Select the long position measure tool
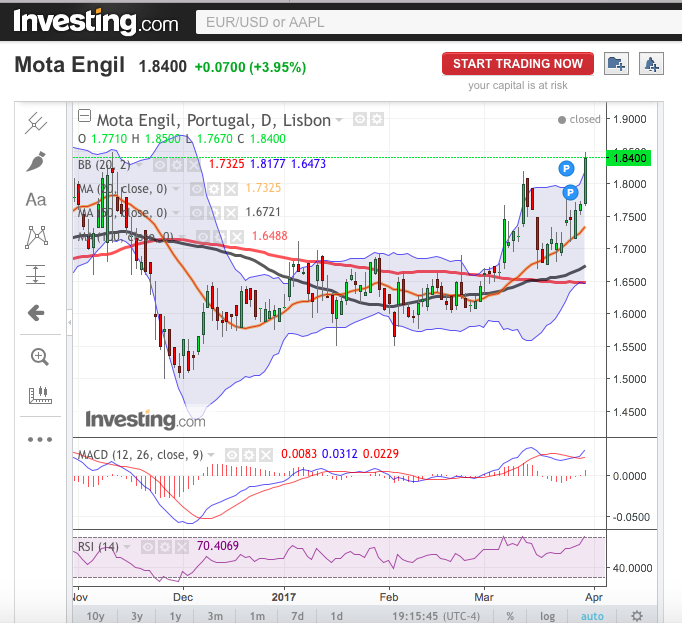Screen dimensions: 682x623 [36, 275]
